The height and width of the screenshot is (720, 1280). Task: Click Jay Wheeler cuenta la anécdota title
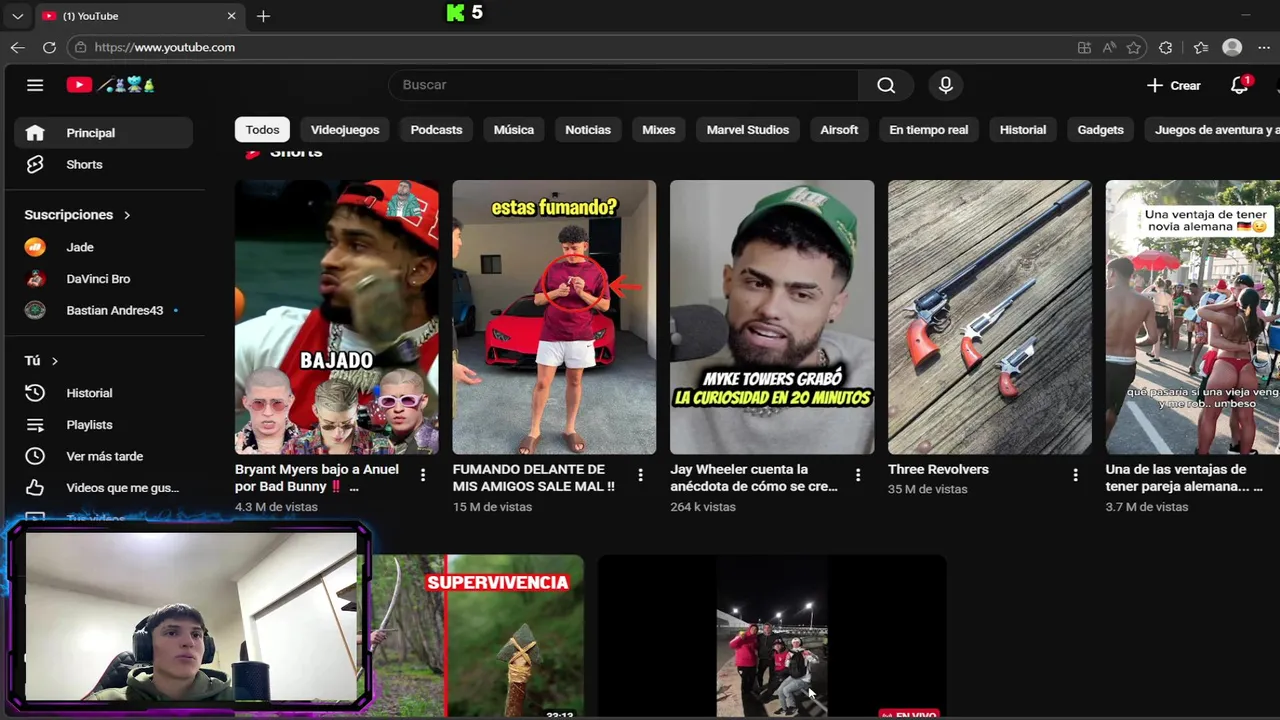(754, 478)
